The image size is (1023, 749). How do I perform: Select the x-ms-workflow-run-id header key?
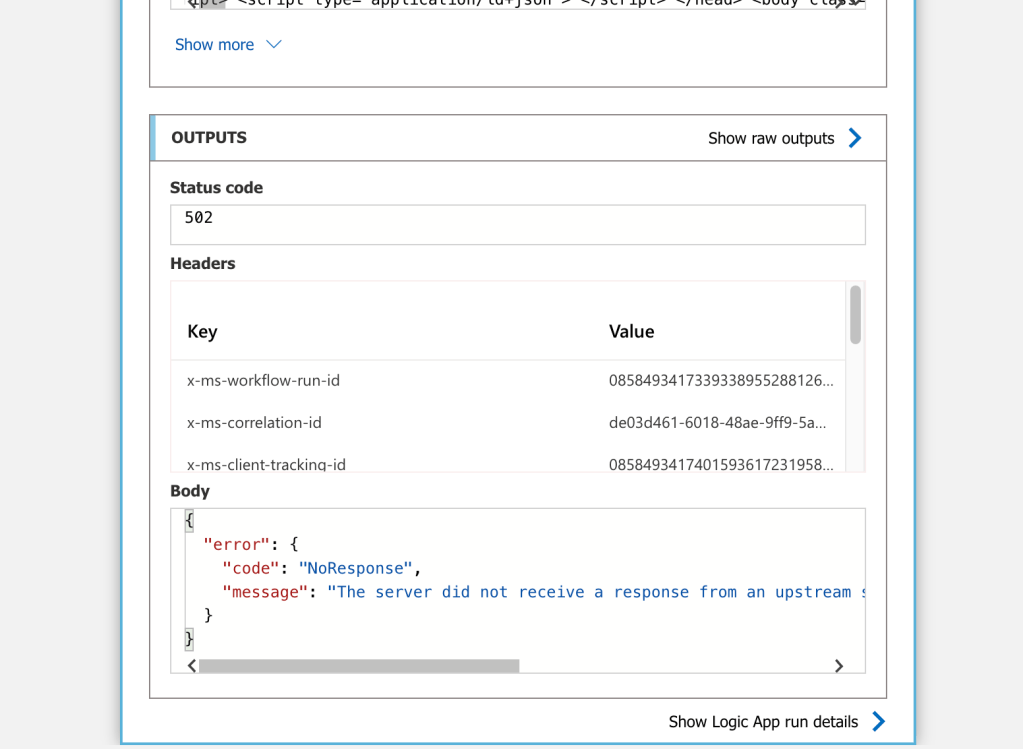point(263,380)
